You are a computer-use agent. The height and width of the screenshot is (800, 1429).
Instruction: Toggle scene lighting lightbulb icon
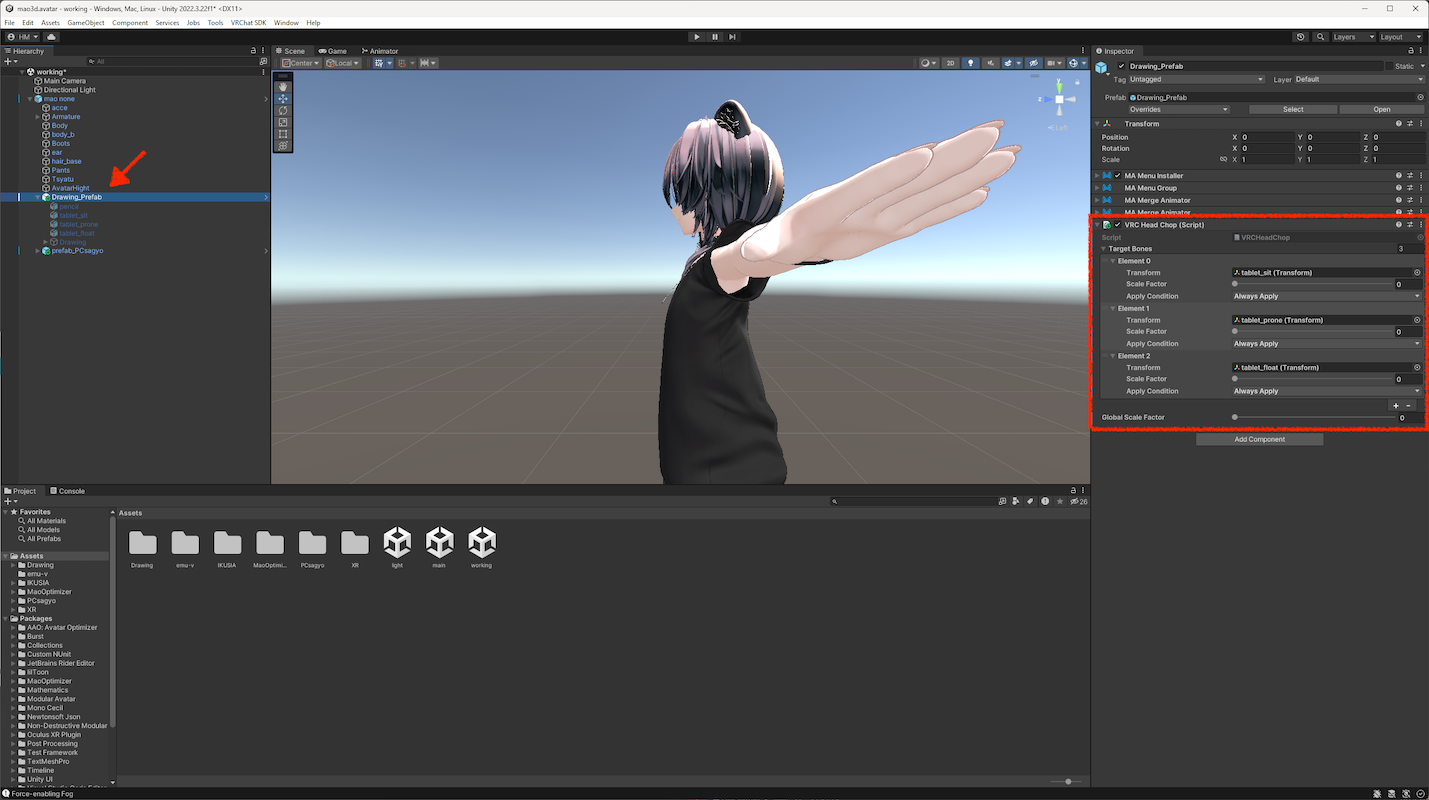click(x=969, y=63)
